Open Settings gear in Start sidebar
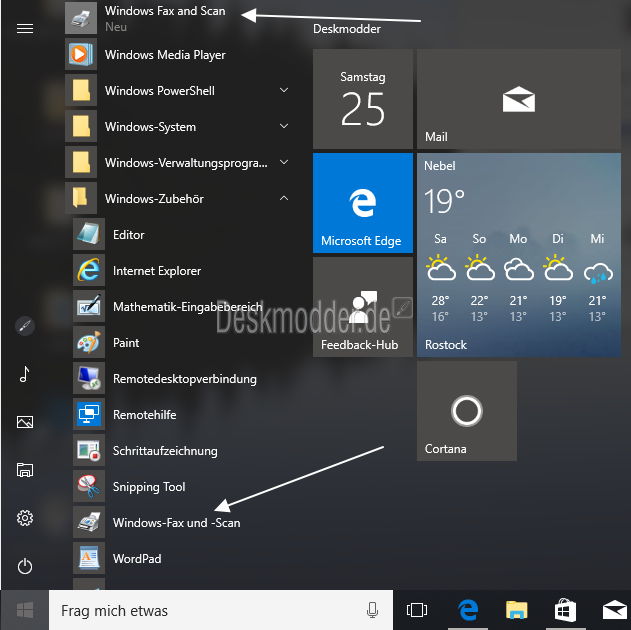This screenshot has height=630, width=631. coord(25,518)
